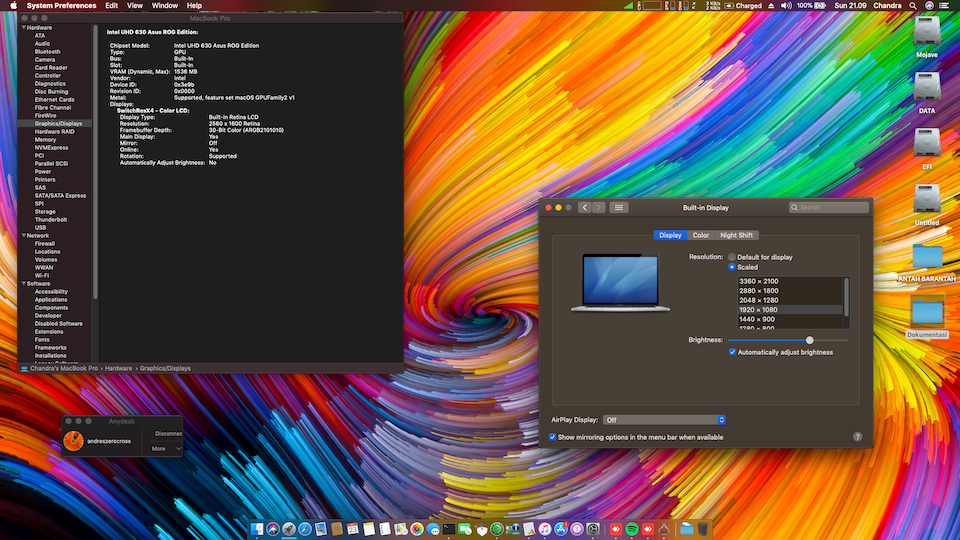This screenshot has height=540, width=960.
Task: Click the Show All preferences grid icon
Action: coord(619,207)
